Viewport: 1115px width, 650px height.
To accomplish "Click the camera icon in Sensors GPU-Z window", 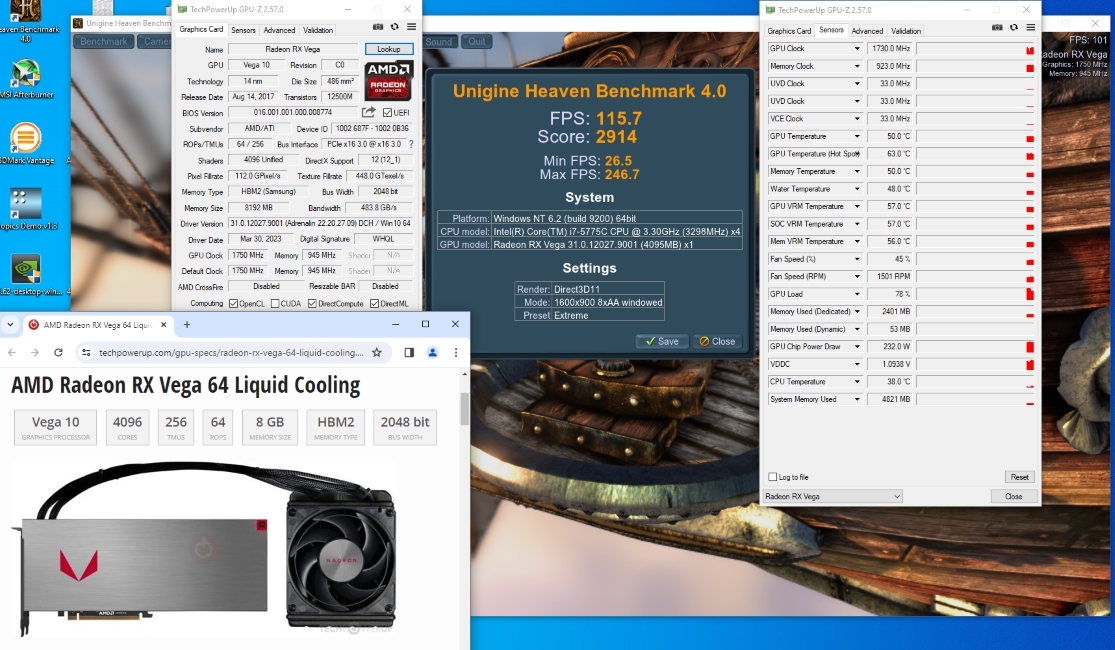I will (997, 28).
